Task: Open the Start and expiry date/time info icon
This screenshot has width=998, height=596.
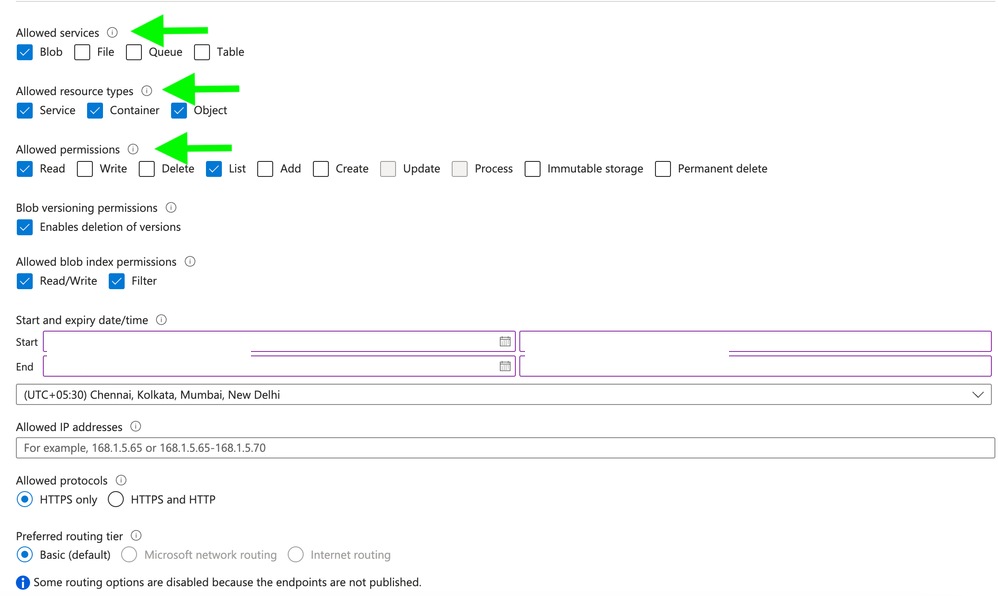Action: 162,320
